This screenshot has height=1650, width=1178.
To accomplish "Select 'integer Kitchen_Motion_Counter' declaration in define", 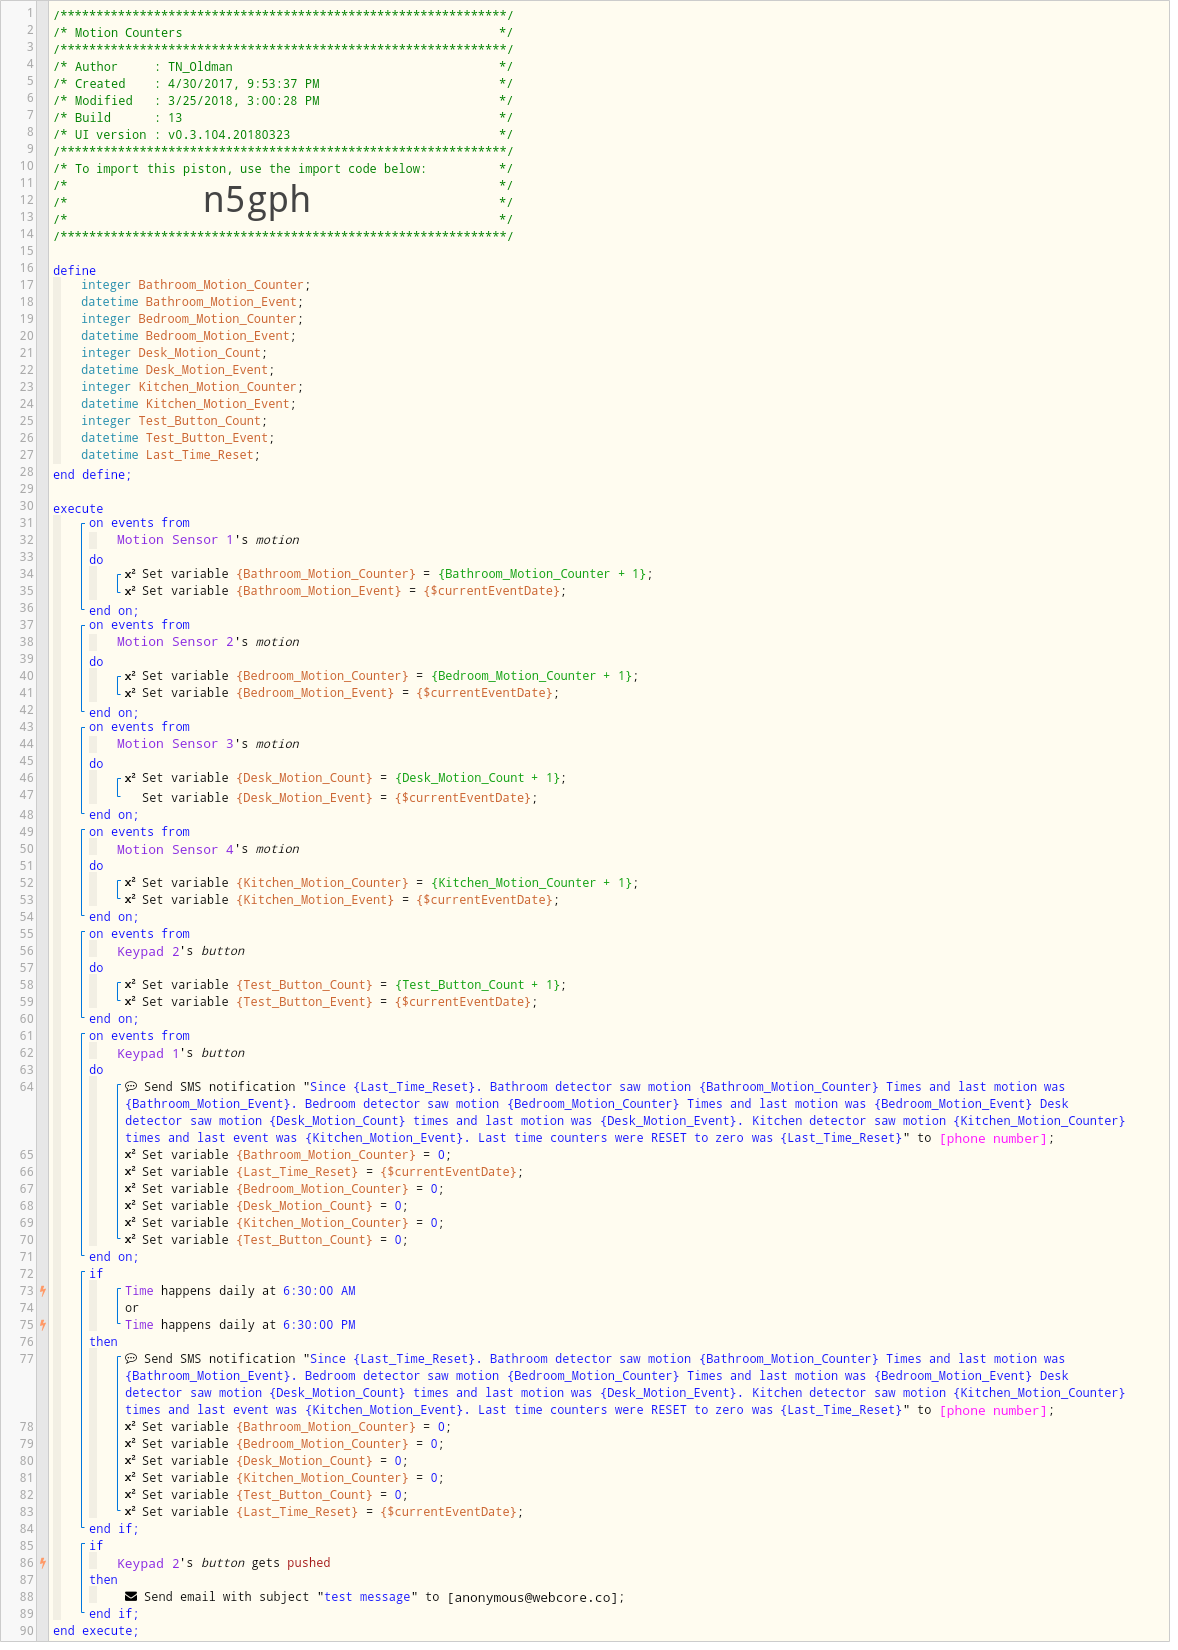I will [192, 387].
